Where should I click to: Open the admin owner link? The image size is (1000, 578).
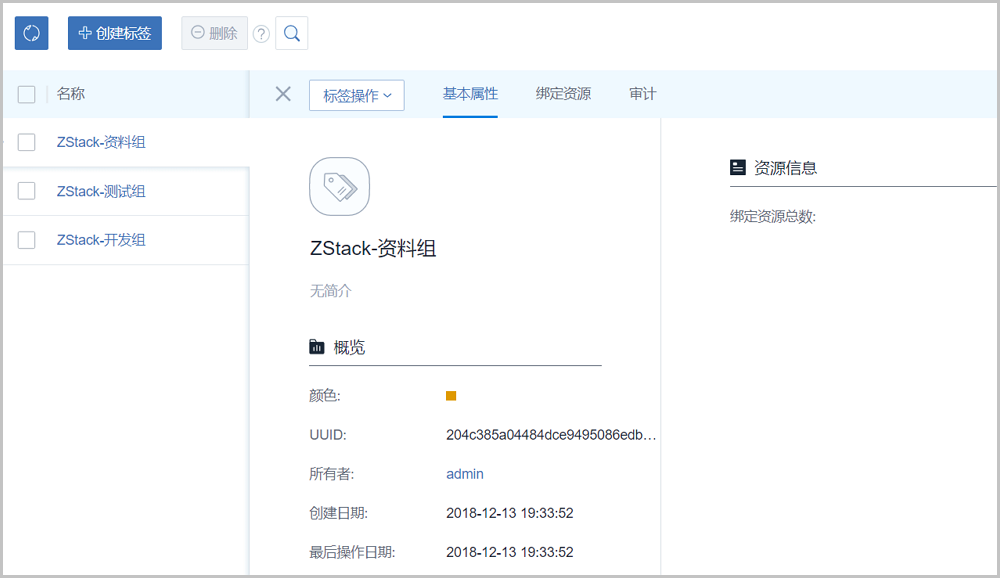[x=465, y=474]
